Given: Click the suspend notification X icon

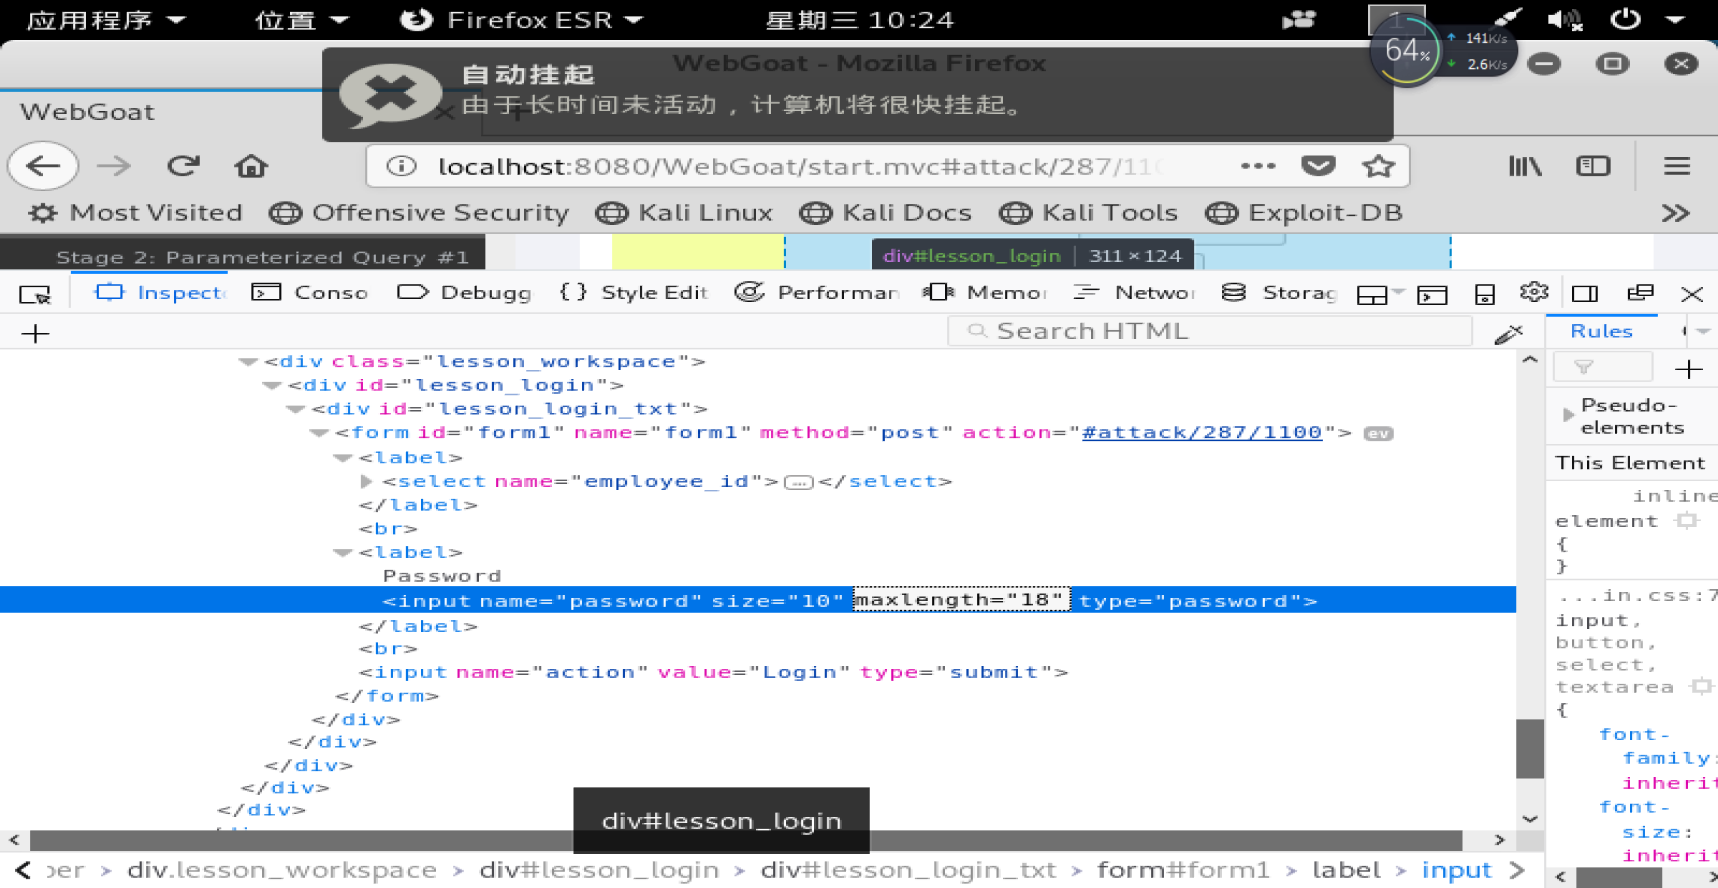Looking at the screenshot, I should 390,94.
